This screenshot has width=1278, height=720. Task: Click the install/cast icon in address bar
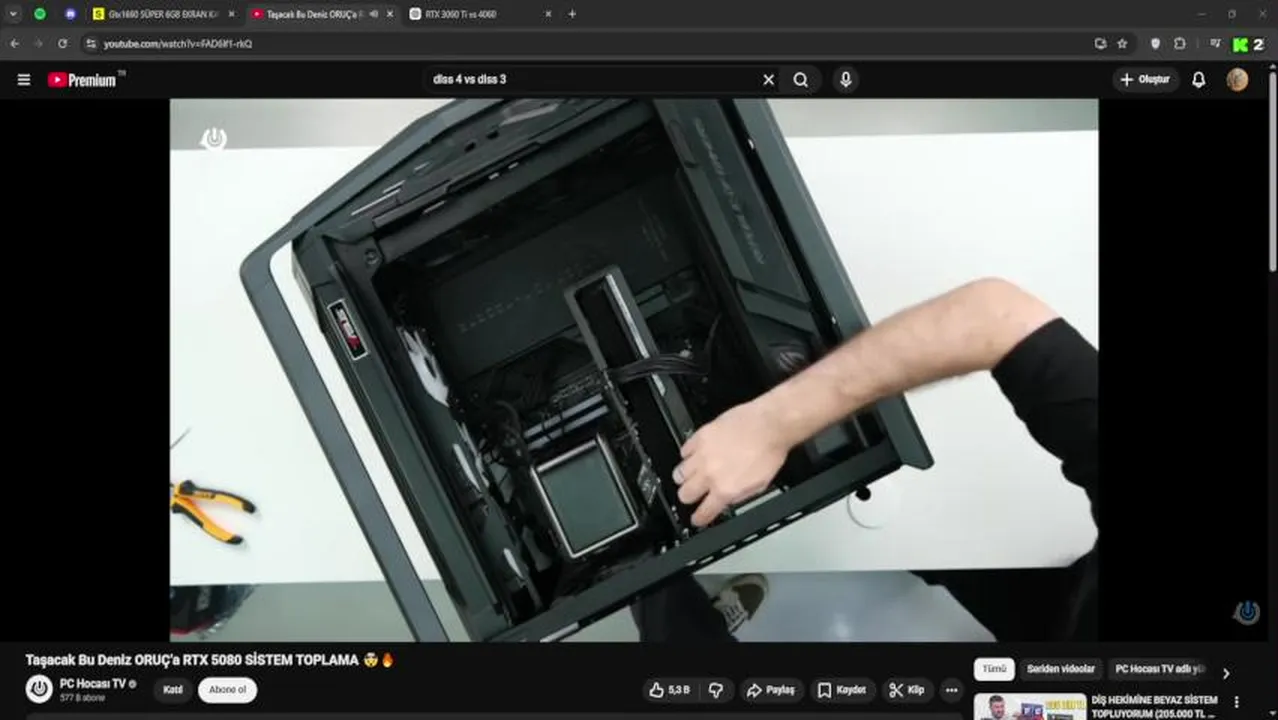1100,44
